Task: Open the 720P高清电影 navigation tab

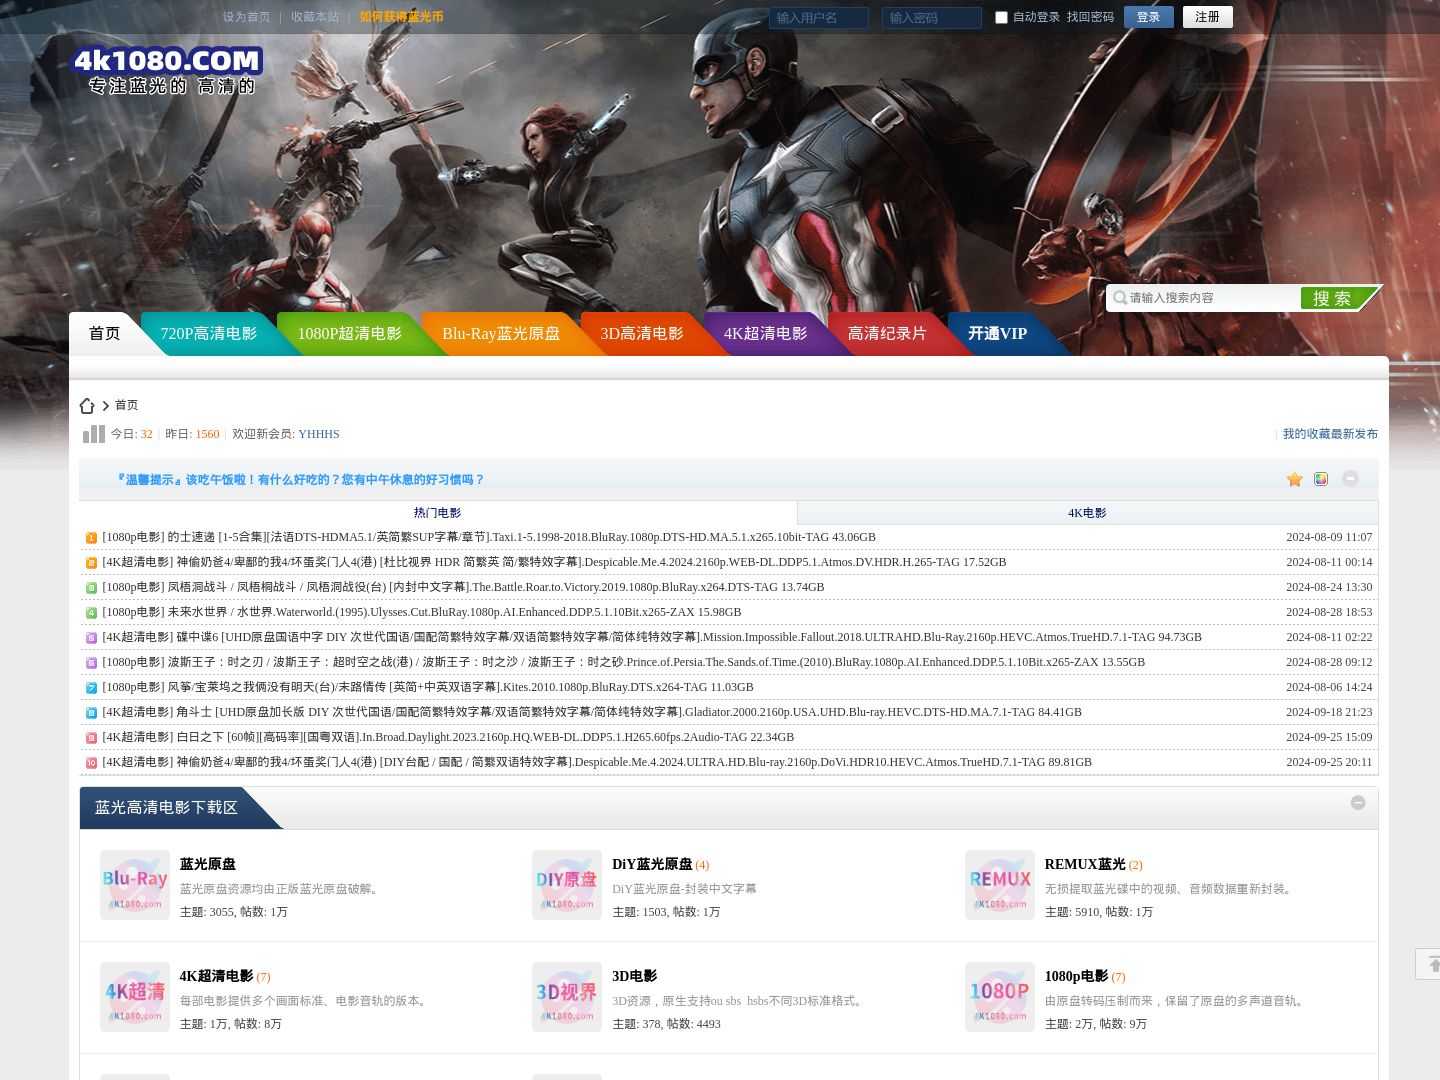Action: tap(208, 334)
